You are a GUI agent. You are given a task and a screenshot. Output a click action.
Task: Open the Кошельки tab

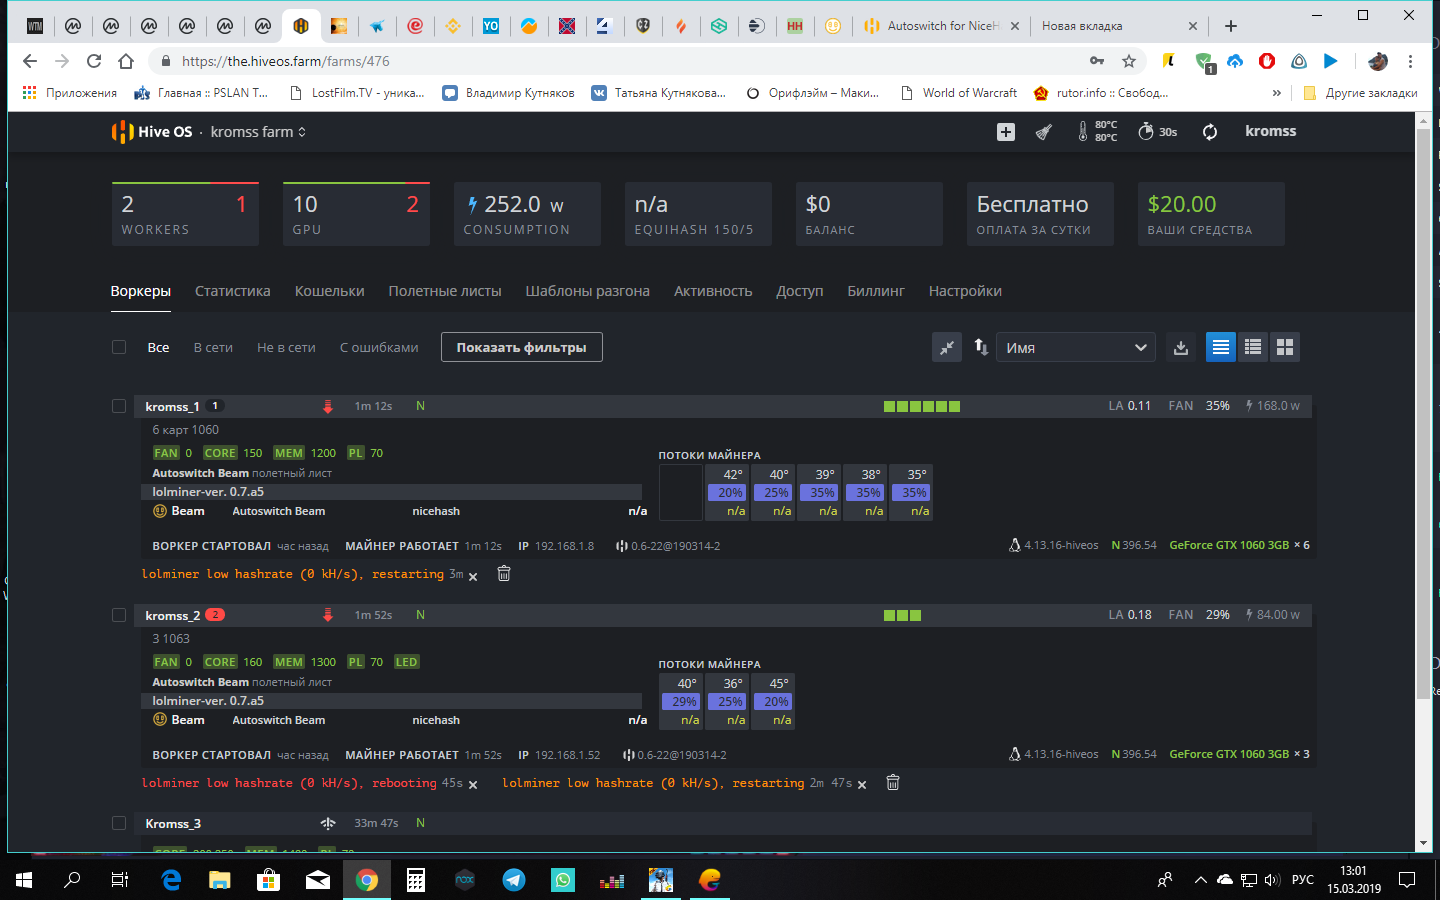tap(329, 291)
